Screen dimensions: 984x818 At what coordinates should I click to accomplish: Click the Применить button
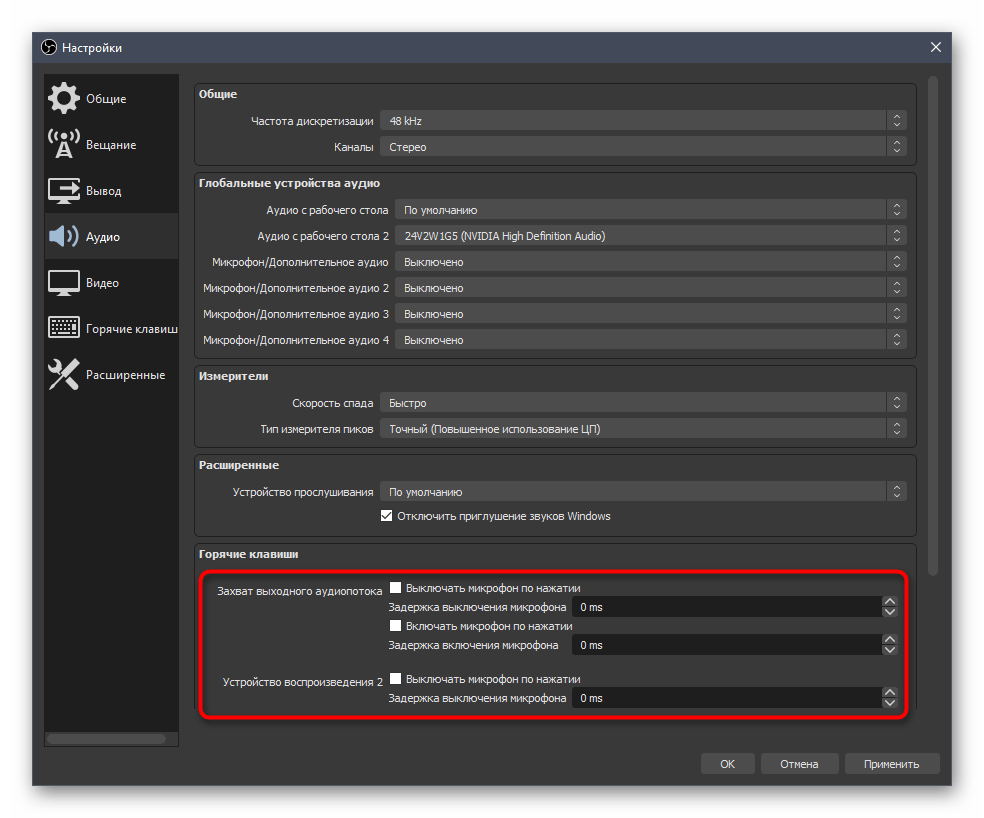[891, 764]
